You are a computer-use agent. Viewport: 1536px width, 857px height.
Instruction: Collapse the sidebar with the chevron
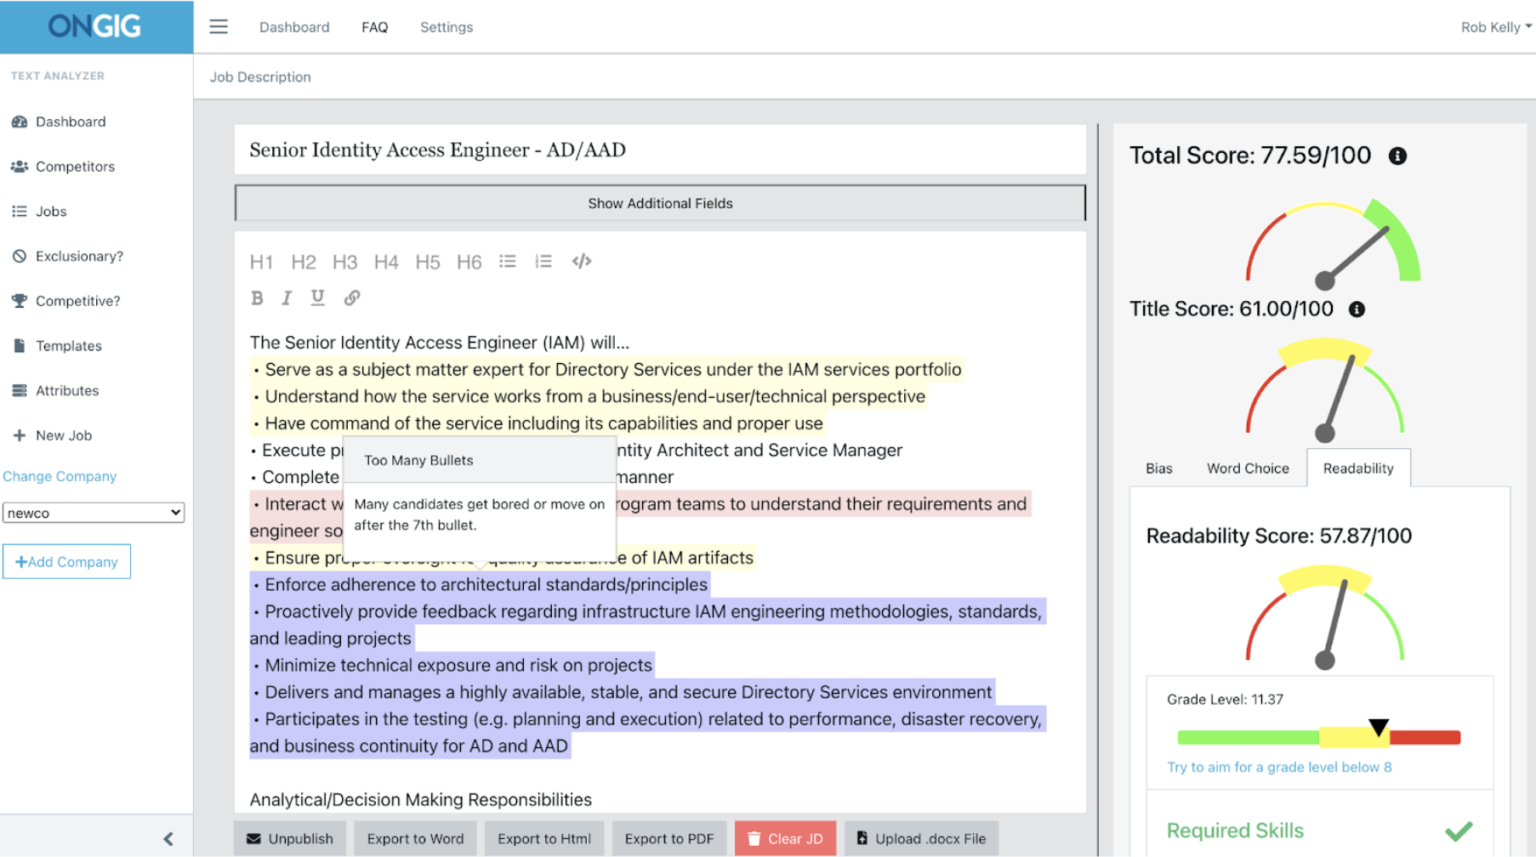pyautogui.click(x=168, y=838)
